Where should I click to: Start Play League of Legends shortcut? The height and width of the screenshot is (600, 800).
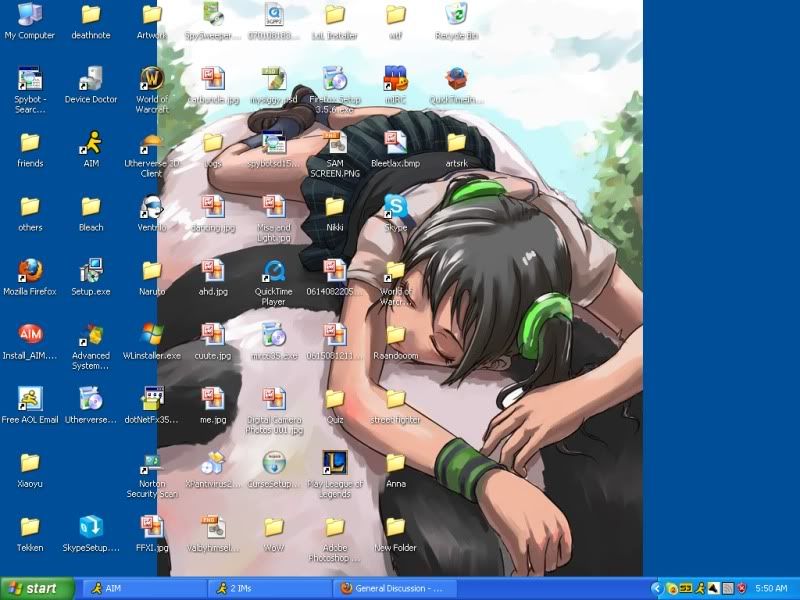click(x=335, y=474)
